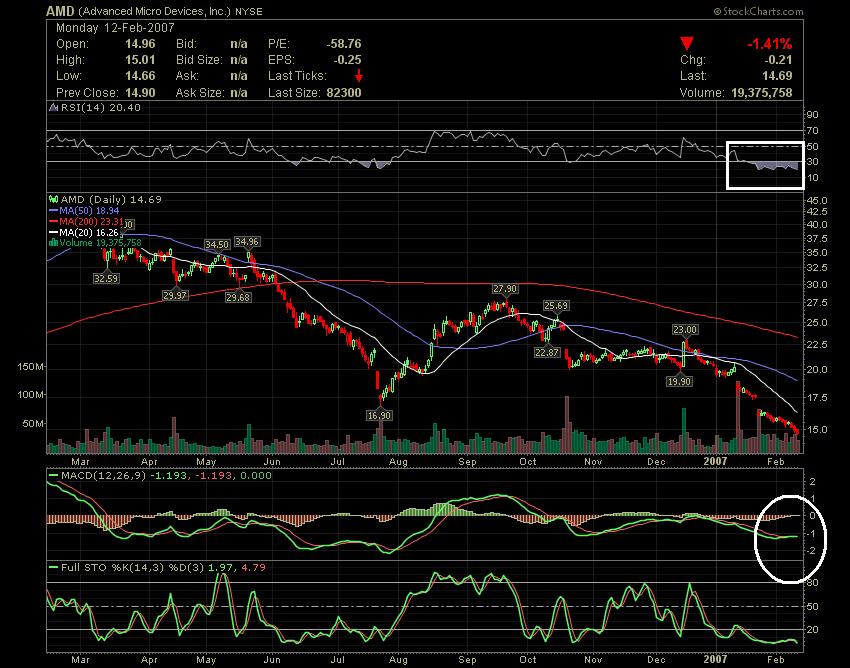Click the red Last Ticks down arrow
This screenshot has height=668, width=850.
click(x=358, y=76)
